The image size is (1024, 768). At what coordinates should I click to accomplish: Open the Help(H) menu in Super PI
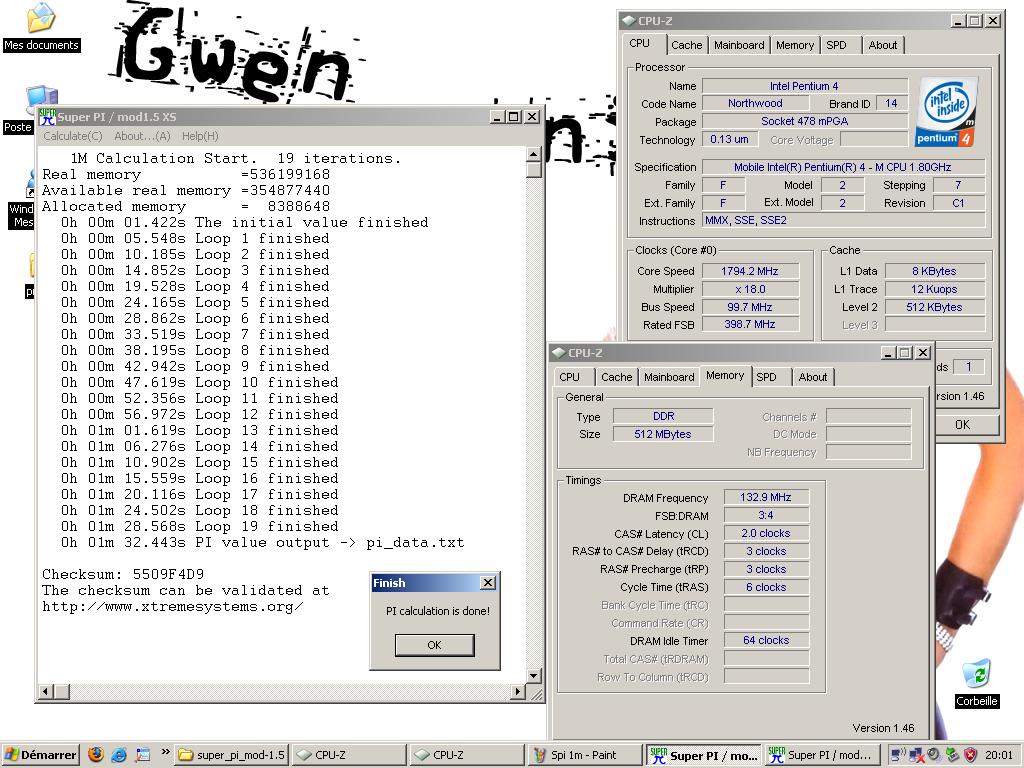[x=200, y=136]
